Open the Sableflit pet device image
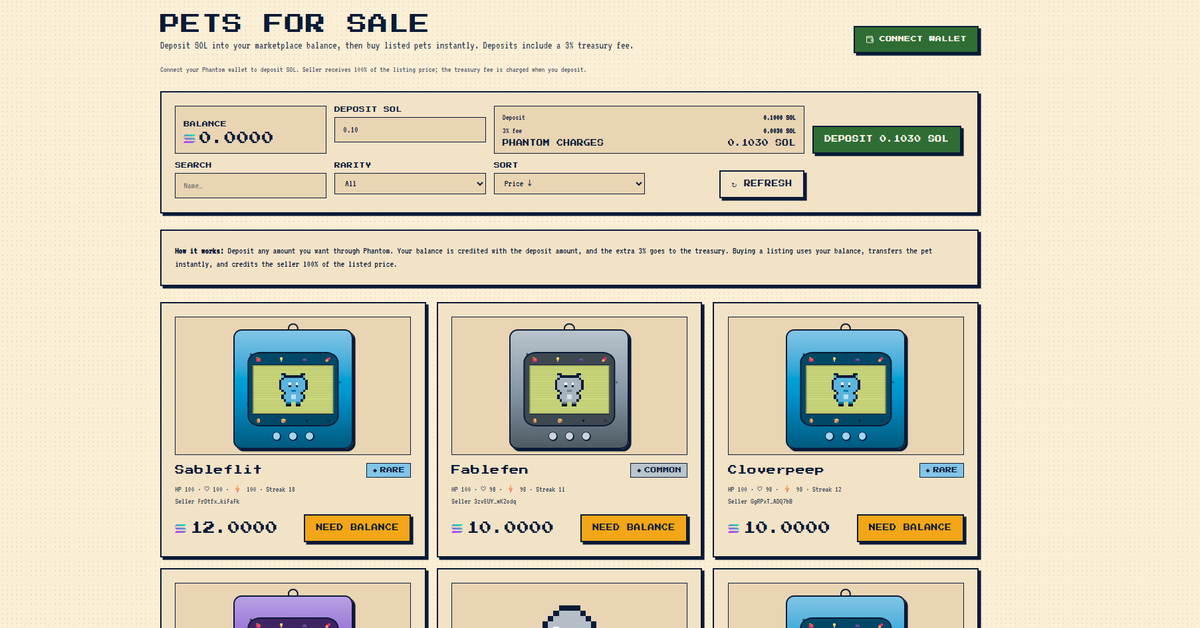The height and width of the screenshot is (628, 1200). (293, 386)
